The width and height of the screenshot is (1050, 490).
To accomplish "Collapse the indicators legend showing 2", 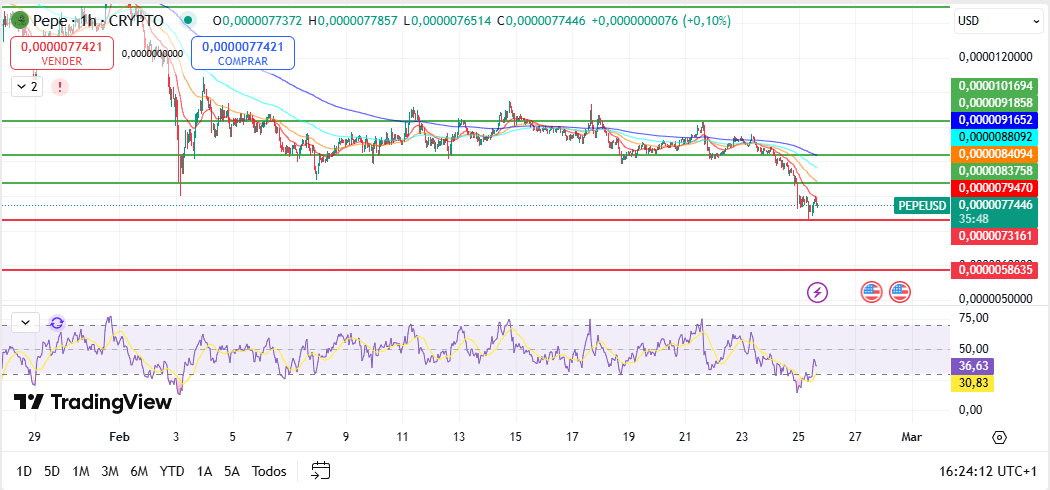I will point(27,86).
